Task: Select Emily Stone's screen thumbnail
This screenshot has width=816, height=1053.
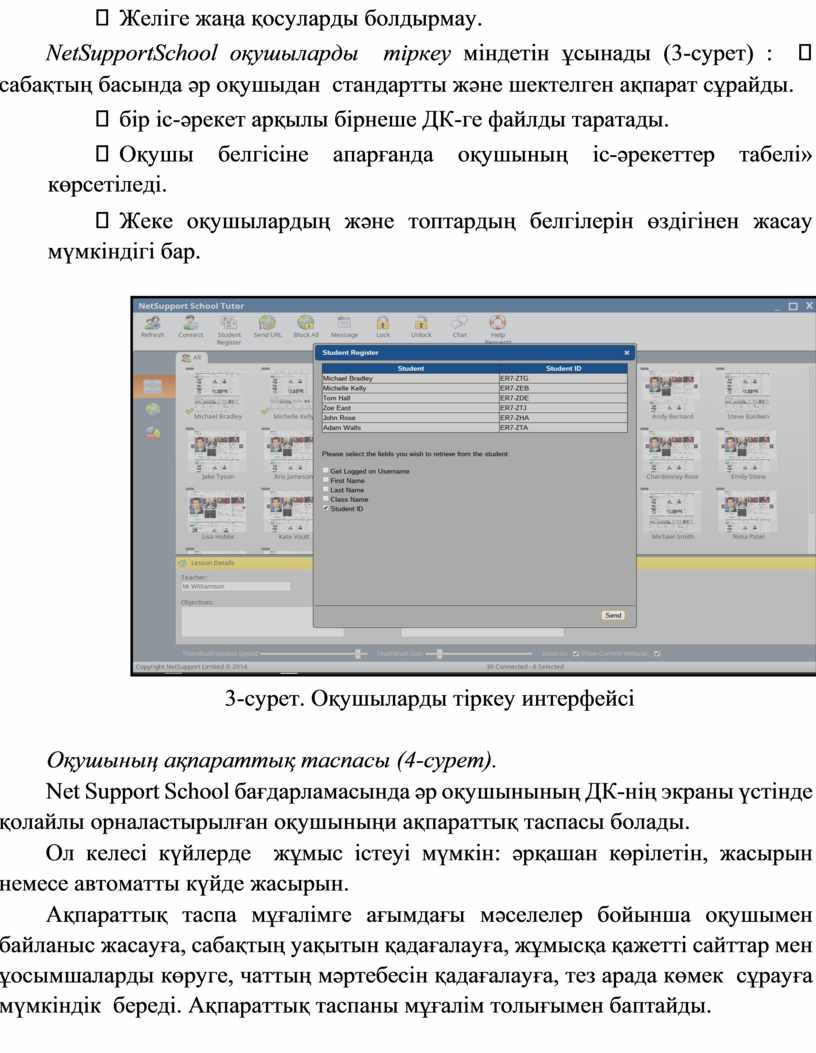Action: click(747, 451)
